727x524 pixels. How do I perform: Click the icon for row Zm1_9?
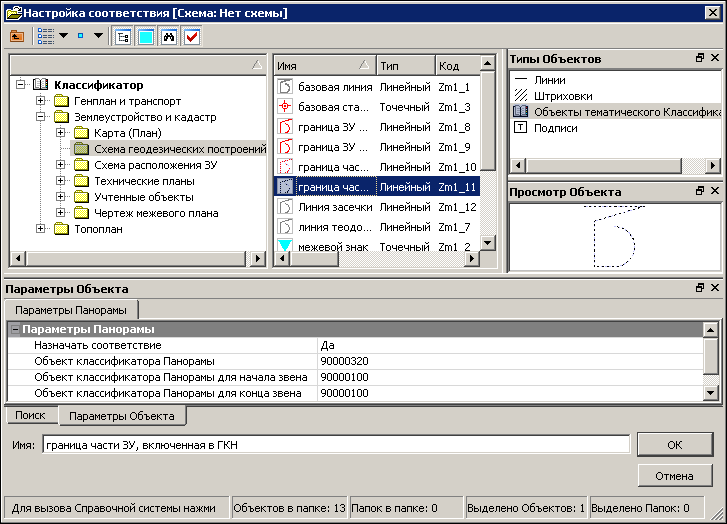coord(285,147)
